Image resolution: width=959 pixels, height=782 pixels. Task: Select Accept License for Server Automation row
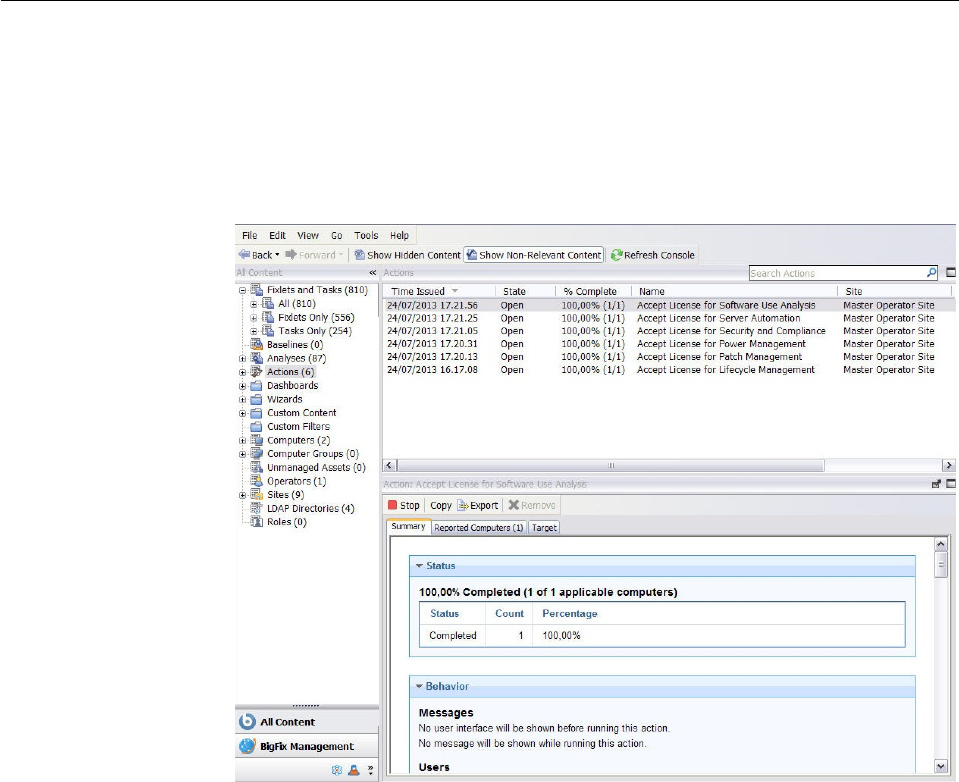[667, 318]
